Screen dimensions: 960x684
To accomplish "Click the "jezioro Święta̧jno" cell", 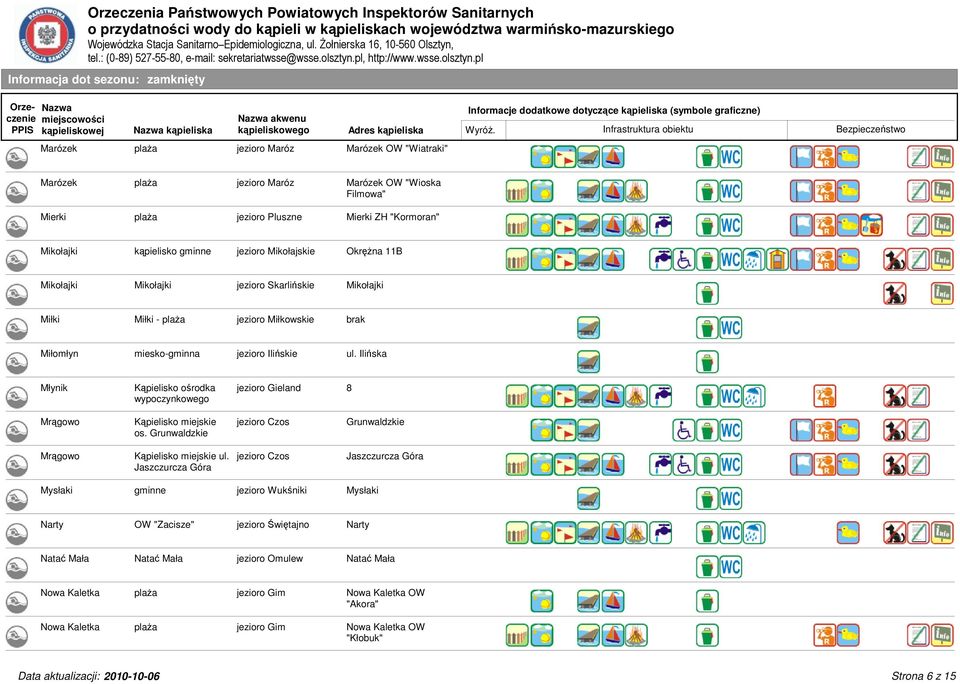I will (x=273, y=525).
